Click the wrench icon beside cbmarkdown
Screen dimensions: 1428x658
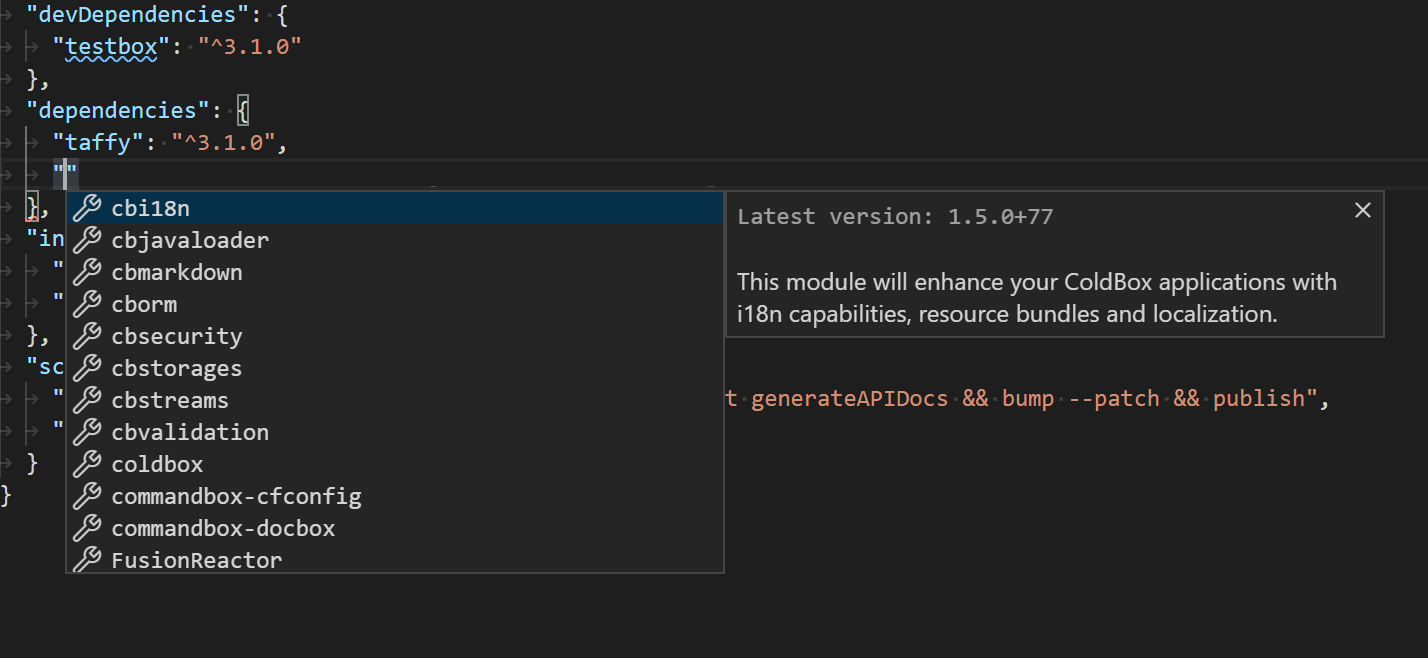(88, 272)
